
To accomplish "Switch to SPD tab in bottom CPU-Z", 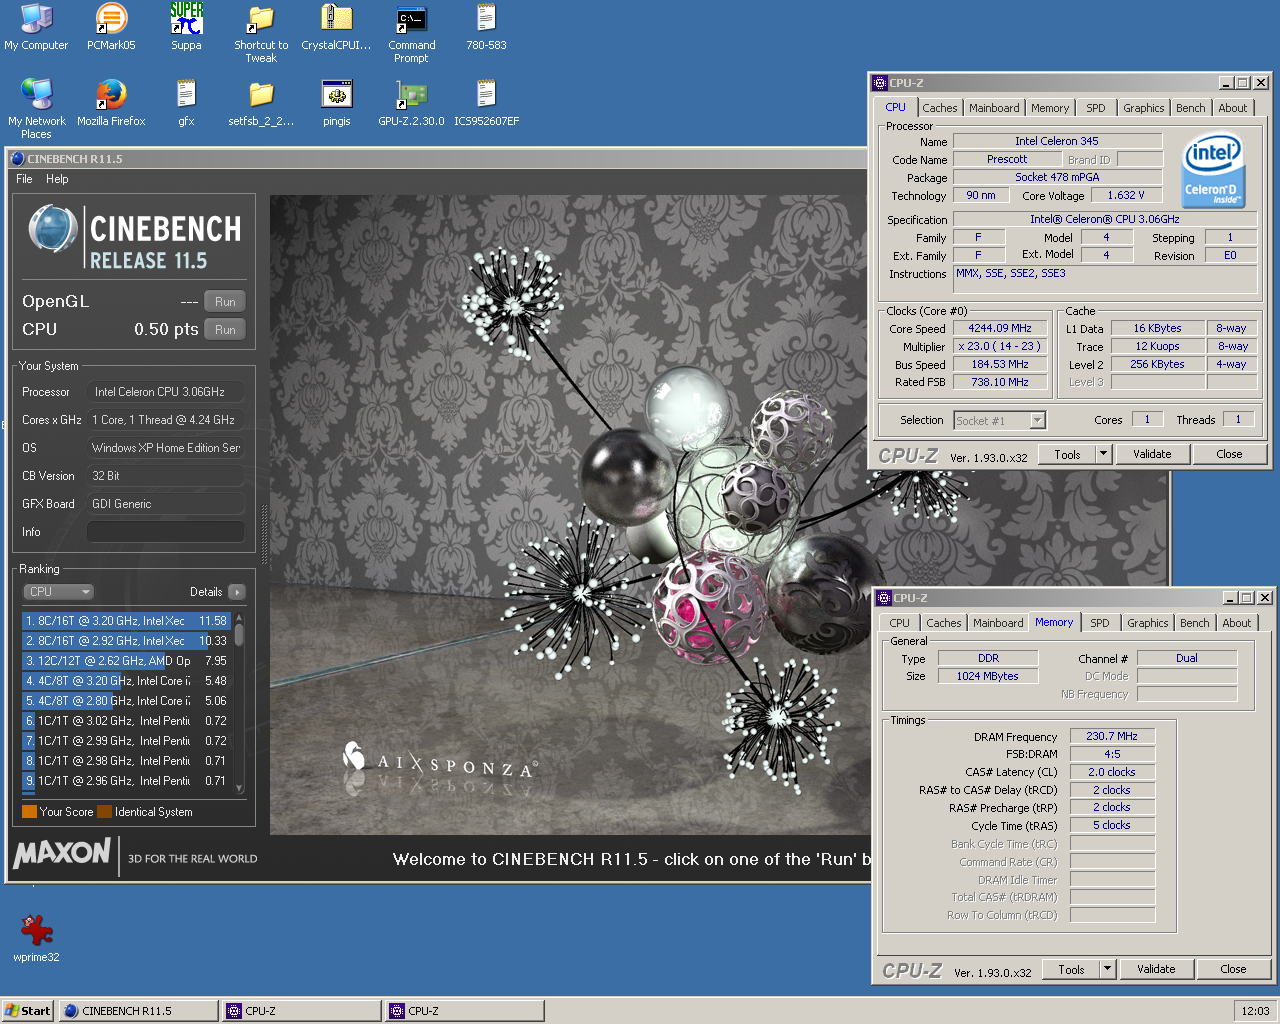I will click(x=1100, y=623).
